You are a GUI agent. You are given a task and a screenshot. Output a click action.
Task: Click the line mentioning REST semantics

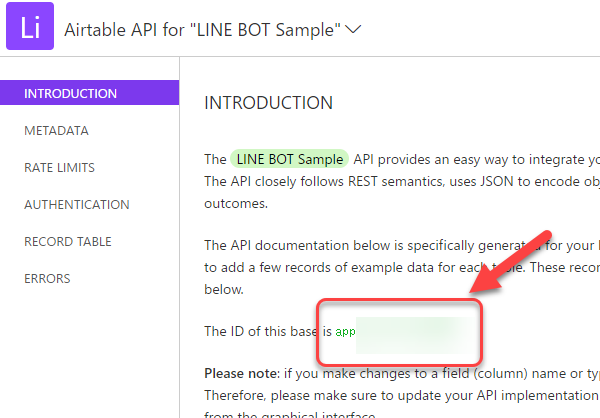point(400,180)
